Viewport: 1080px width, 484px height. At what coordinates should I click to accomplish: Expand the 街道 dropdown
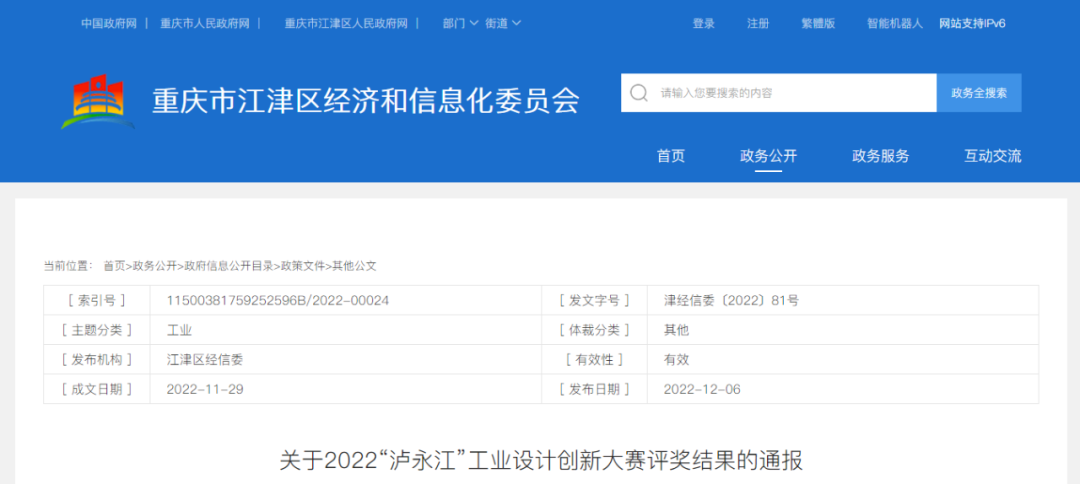[x=503, y=23]
